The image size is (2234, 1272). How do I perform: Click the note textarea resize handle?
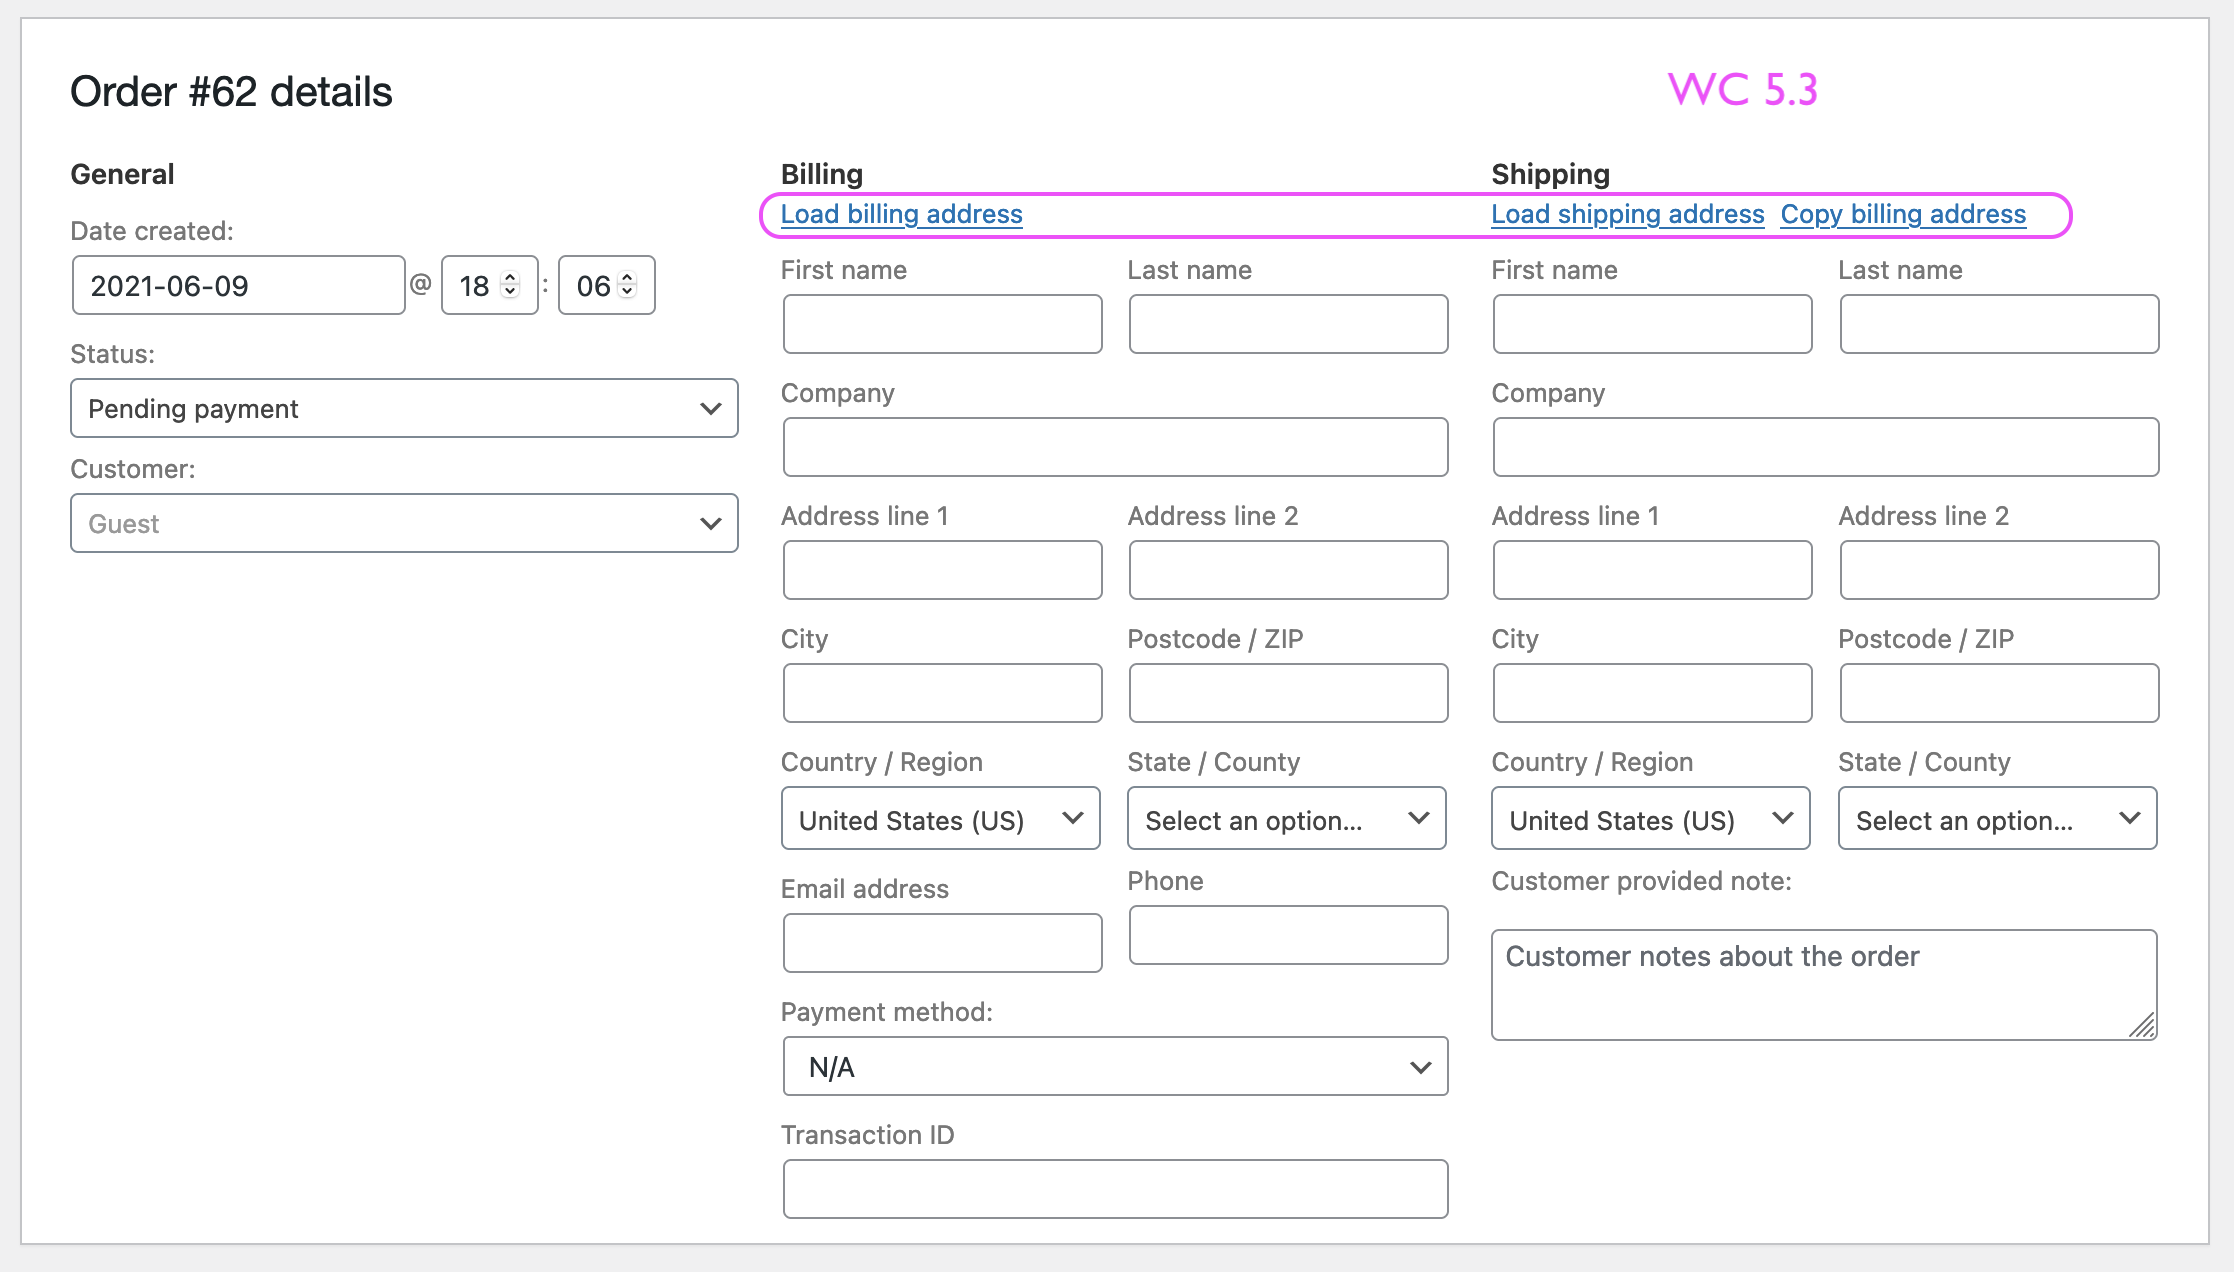pos(2142,1025)
